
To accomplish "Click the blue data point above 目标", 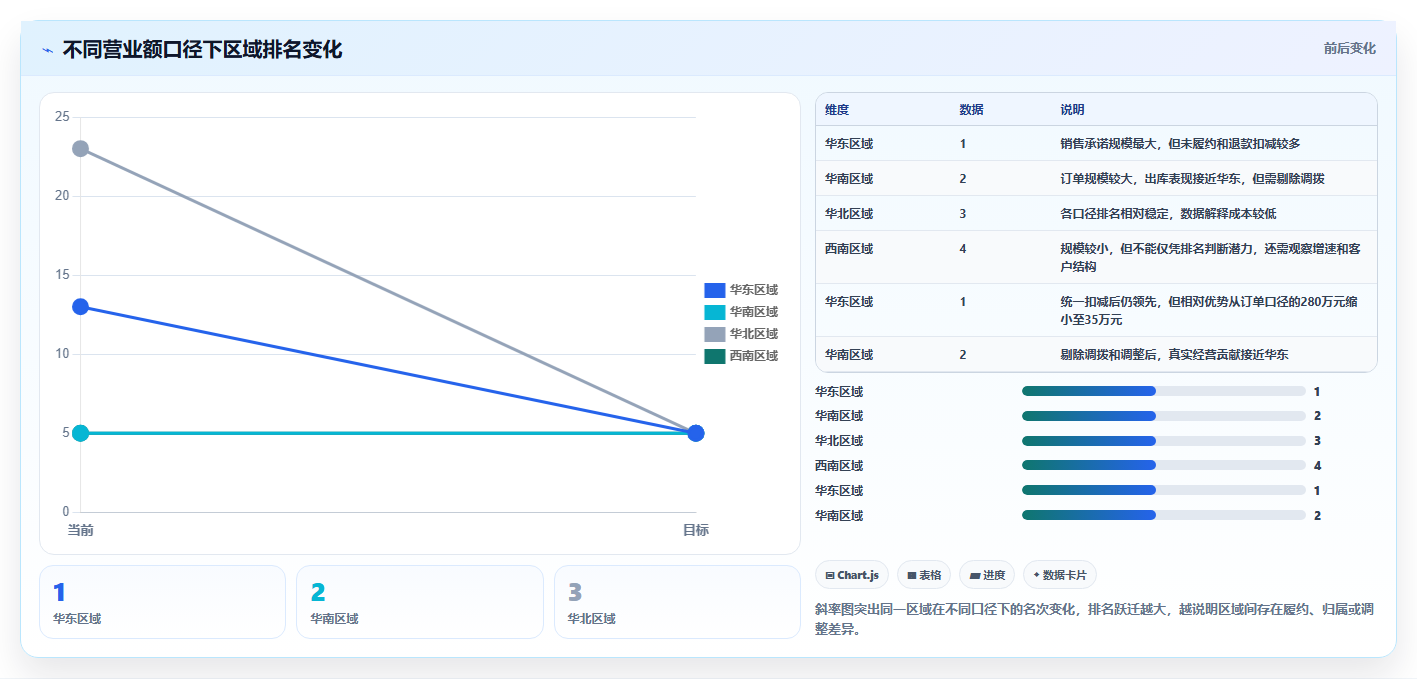I will point(696,433).
